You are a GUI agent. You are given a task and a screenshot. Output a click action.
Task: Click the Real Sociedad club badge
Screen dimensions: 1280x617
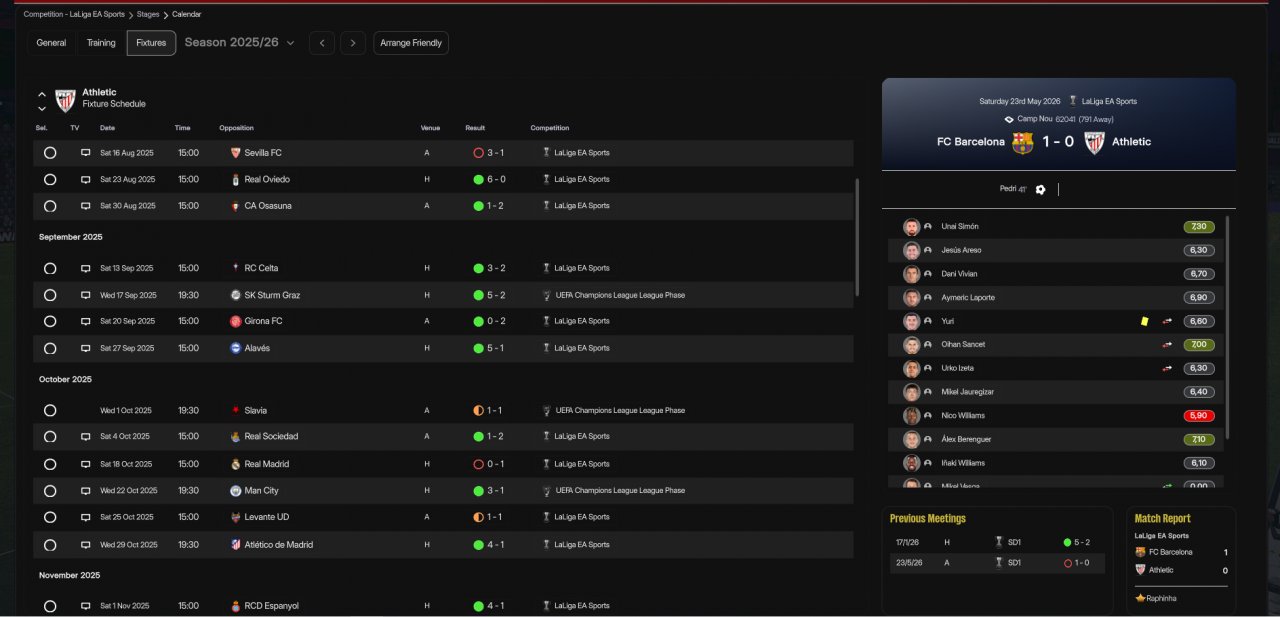pyautogui.click(x=235, y=437)
